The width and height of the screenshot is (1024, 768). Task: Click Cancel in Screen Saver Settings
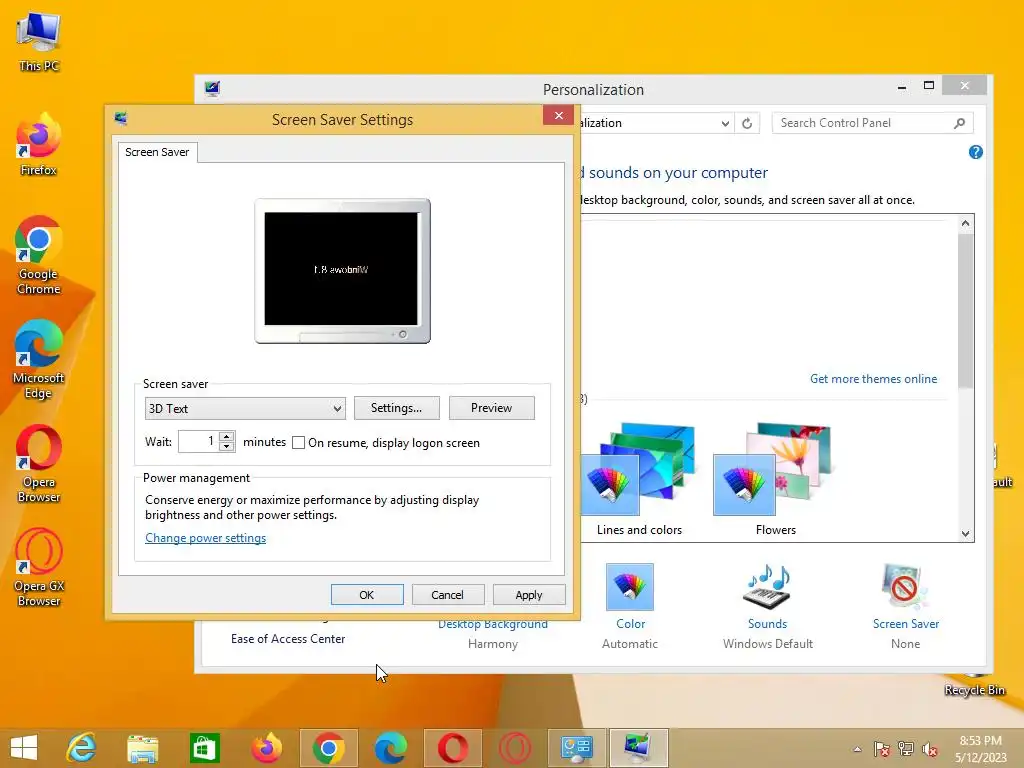click(x=447, y=595)
